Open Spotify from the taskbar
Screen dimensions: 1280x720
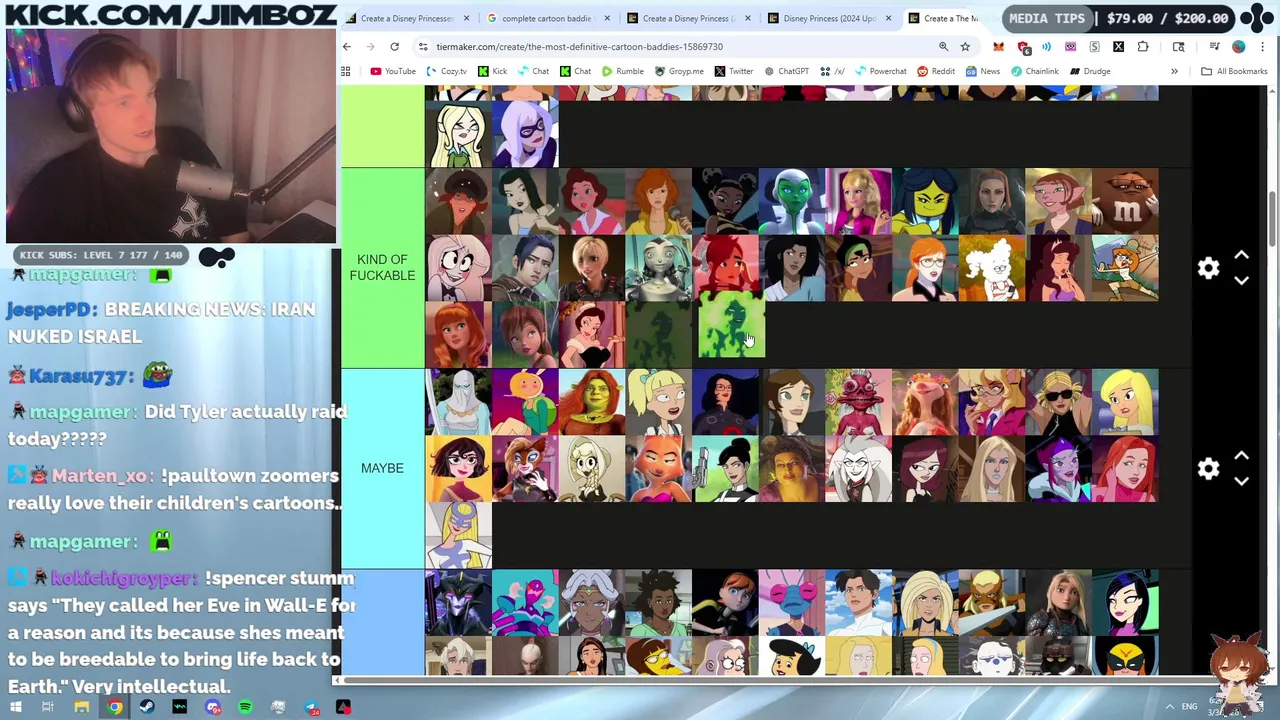245,707
